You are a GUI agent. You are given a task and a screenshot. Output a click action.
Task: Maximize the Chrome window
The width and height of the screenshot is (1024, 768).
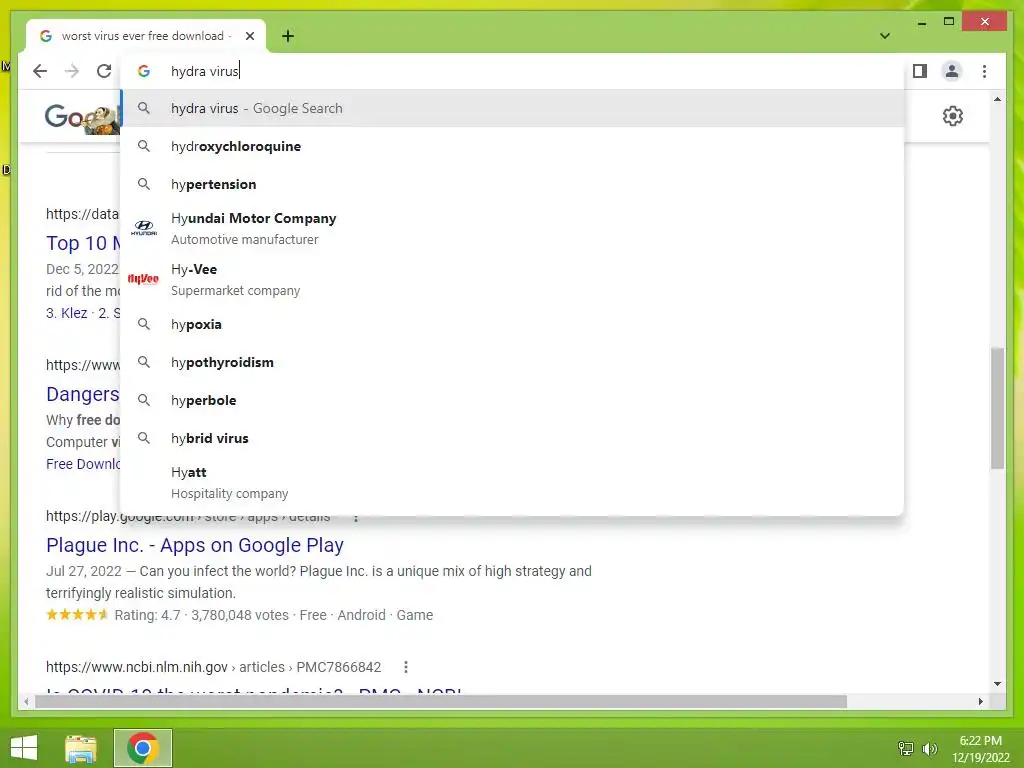949,22
